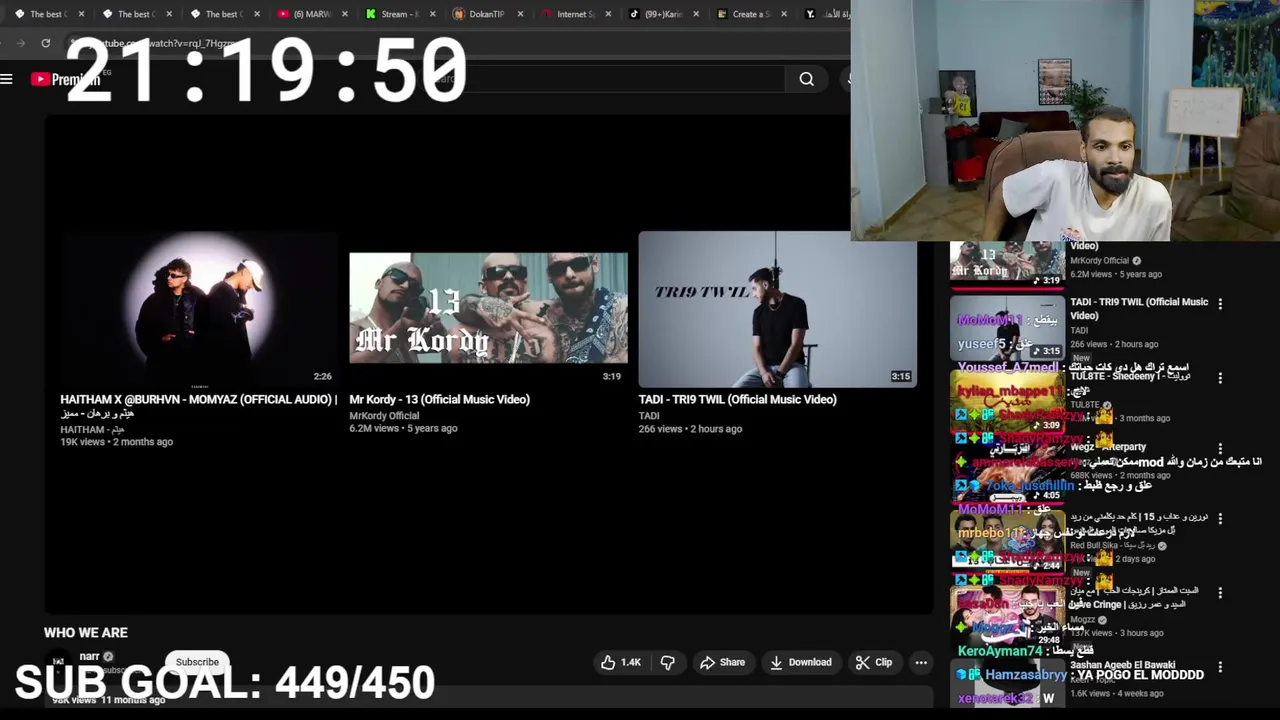Switch to the (6) MARW YouTube tab
Viewport: 1280px width, 720px height.
(x=310, y=14)
